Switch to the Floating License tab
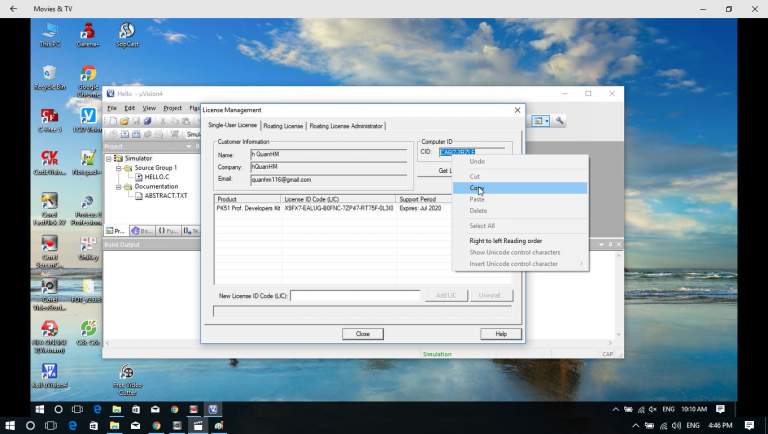768x434 pixels. [283, 126]
